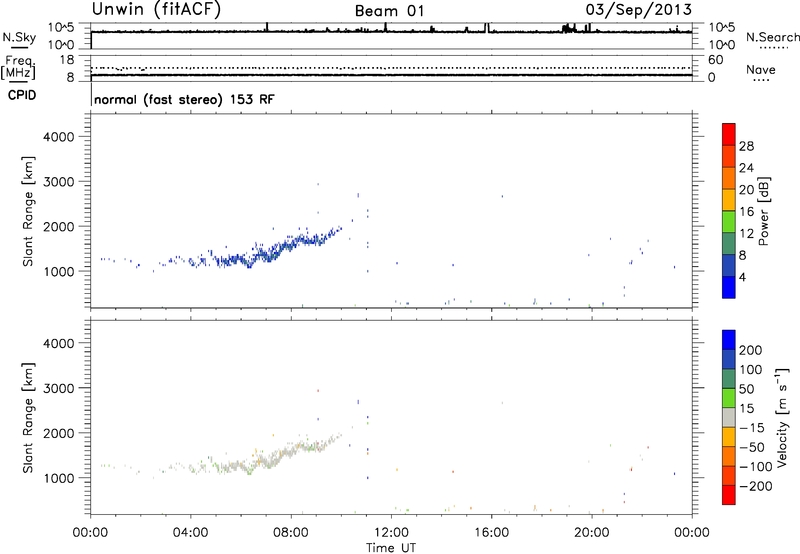This screenshot has height=554, width=800.
Task: Select the "N.Sky" legend label
Action: point(19,37)
